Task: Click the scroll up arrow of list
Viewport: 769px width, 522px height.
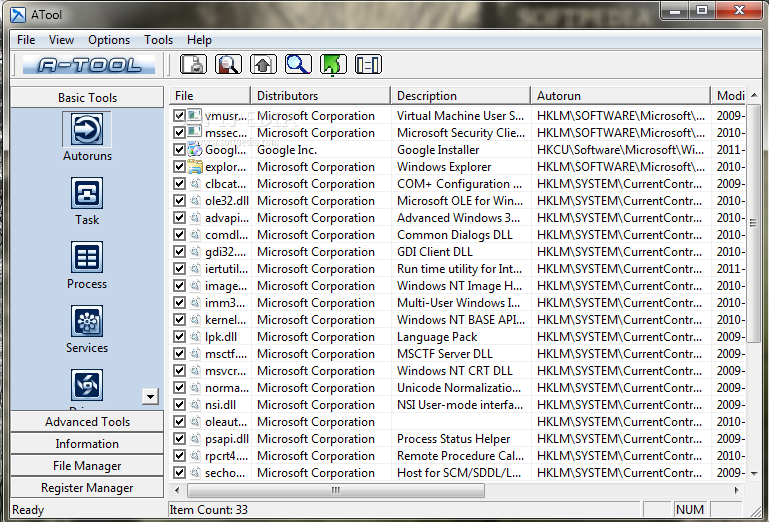Action: coord(754,95)
